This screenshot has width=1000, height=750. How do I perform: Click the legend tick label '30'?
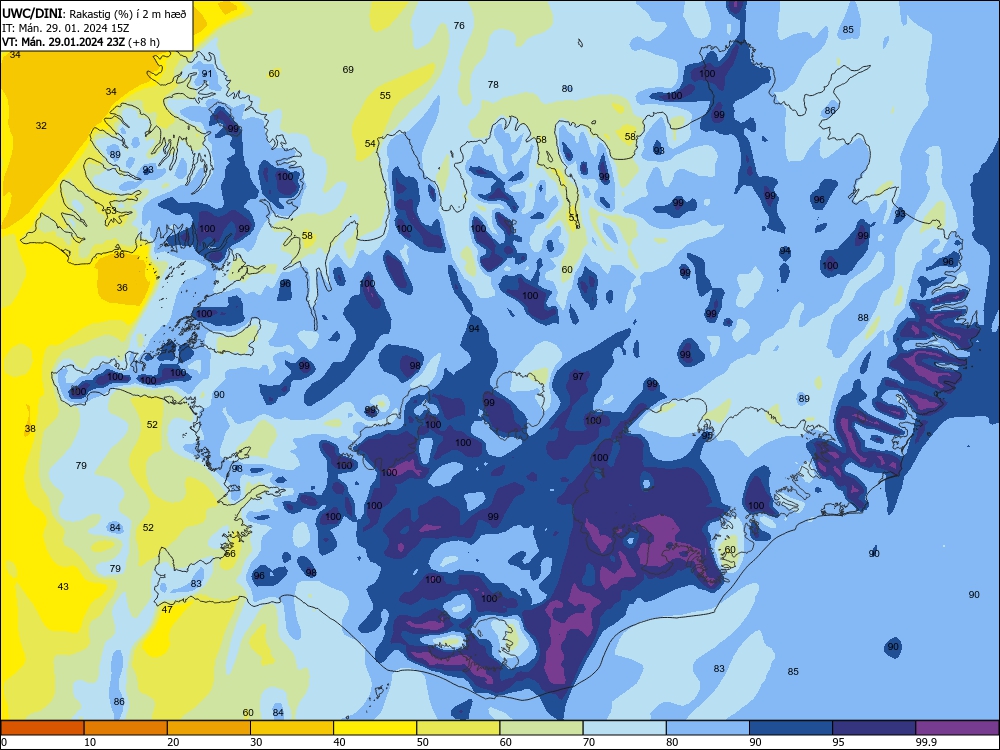click(256, 742)
